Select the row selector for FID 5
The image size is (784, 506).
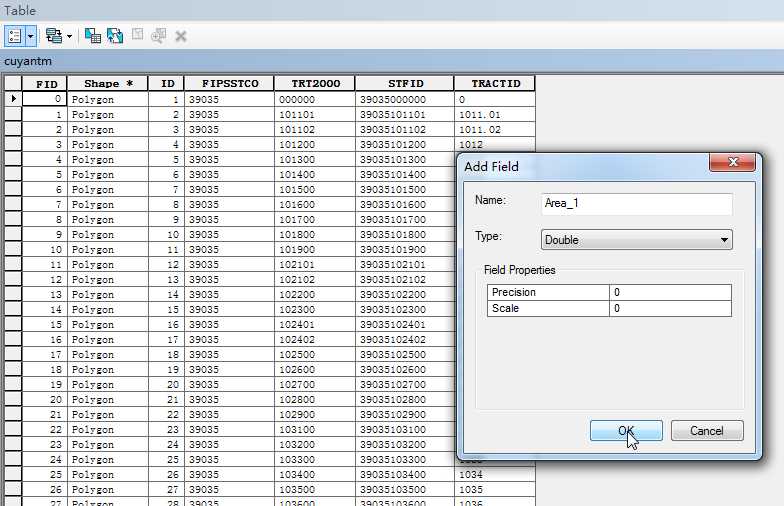tap(13, 174)
